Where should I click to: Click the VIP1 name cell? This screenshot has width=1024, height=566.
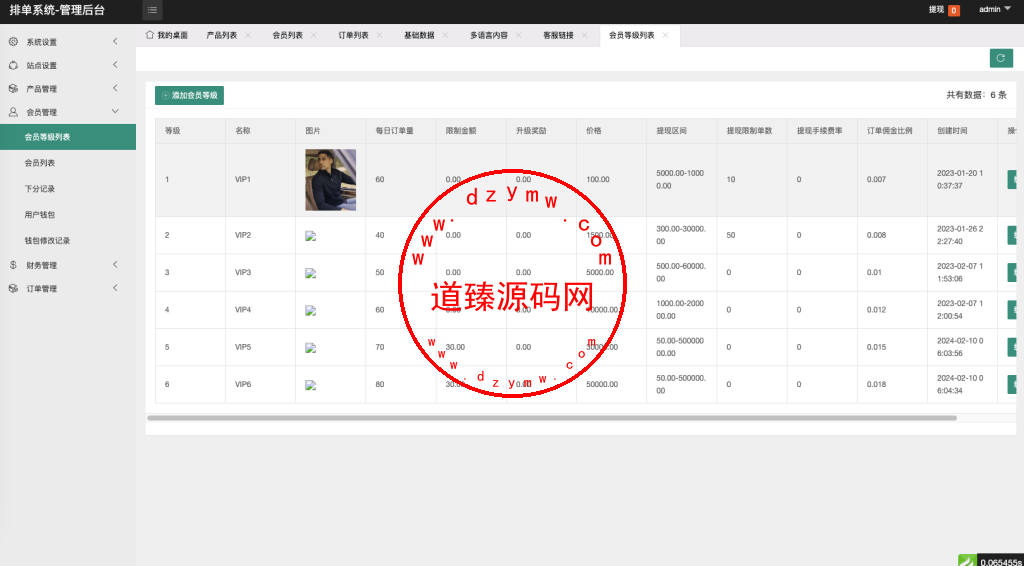pyautogui.click(x=261, y=180)
